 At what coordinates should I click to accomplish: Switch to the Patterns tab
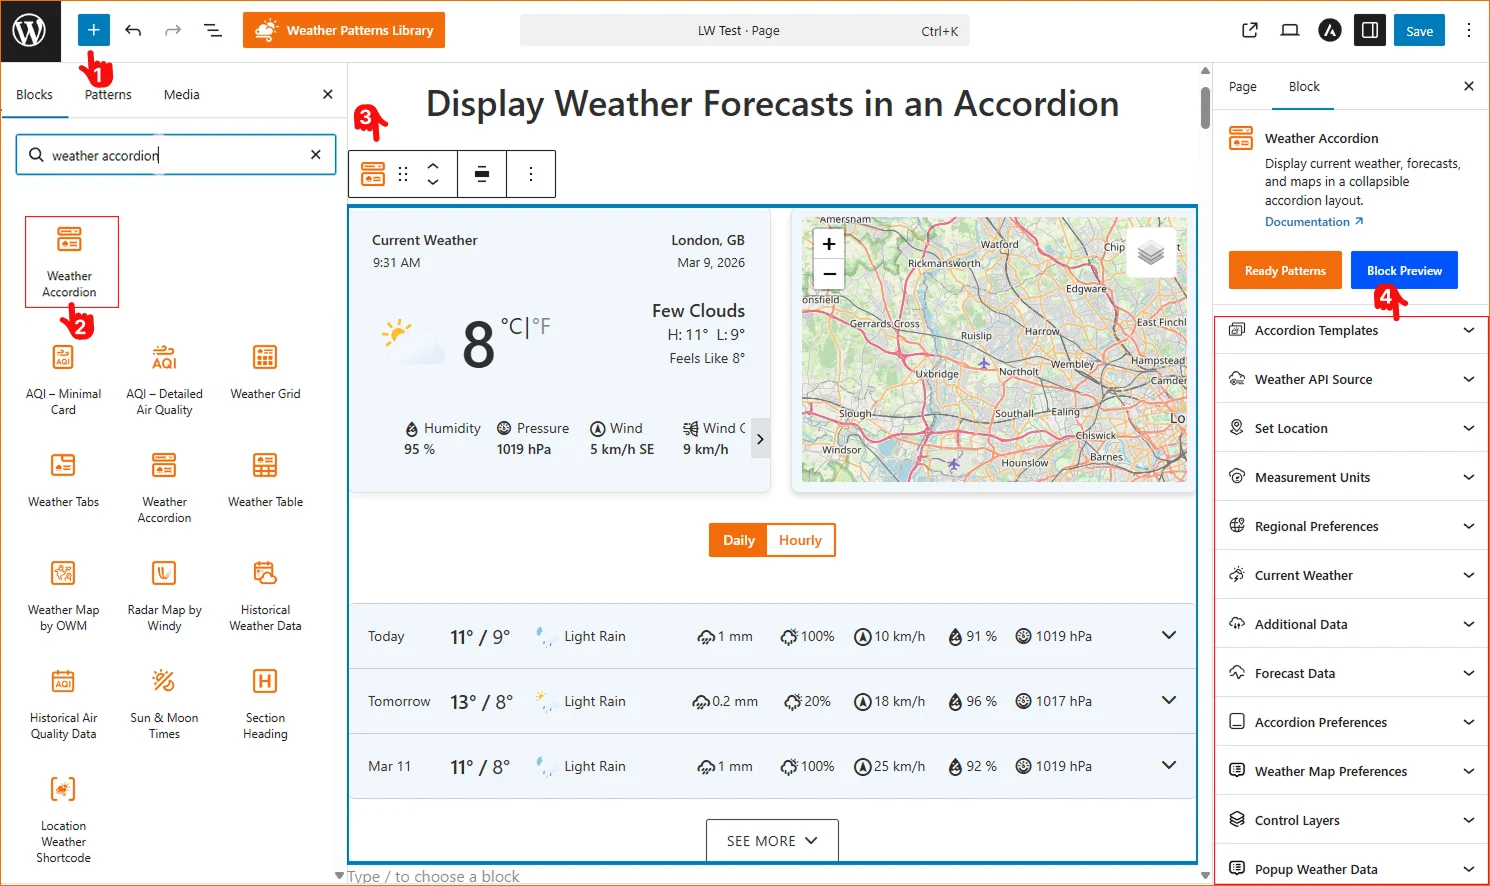[107, 93]
